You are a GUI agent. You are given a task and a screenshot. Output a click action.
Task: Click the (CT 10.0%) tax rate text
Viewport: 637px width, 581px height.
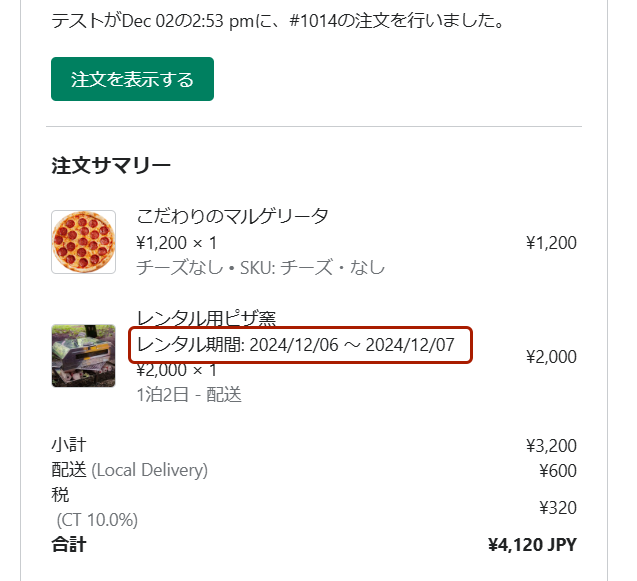click(97, 520)
